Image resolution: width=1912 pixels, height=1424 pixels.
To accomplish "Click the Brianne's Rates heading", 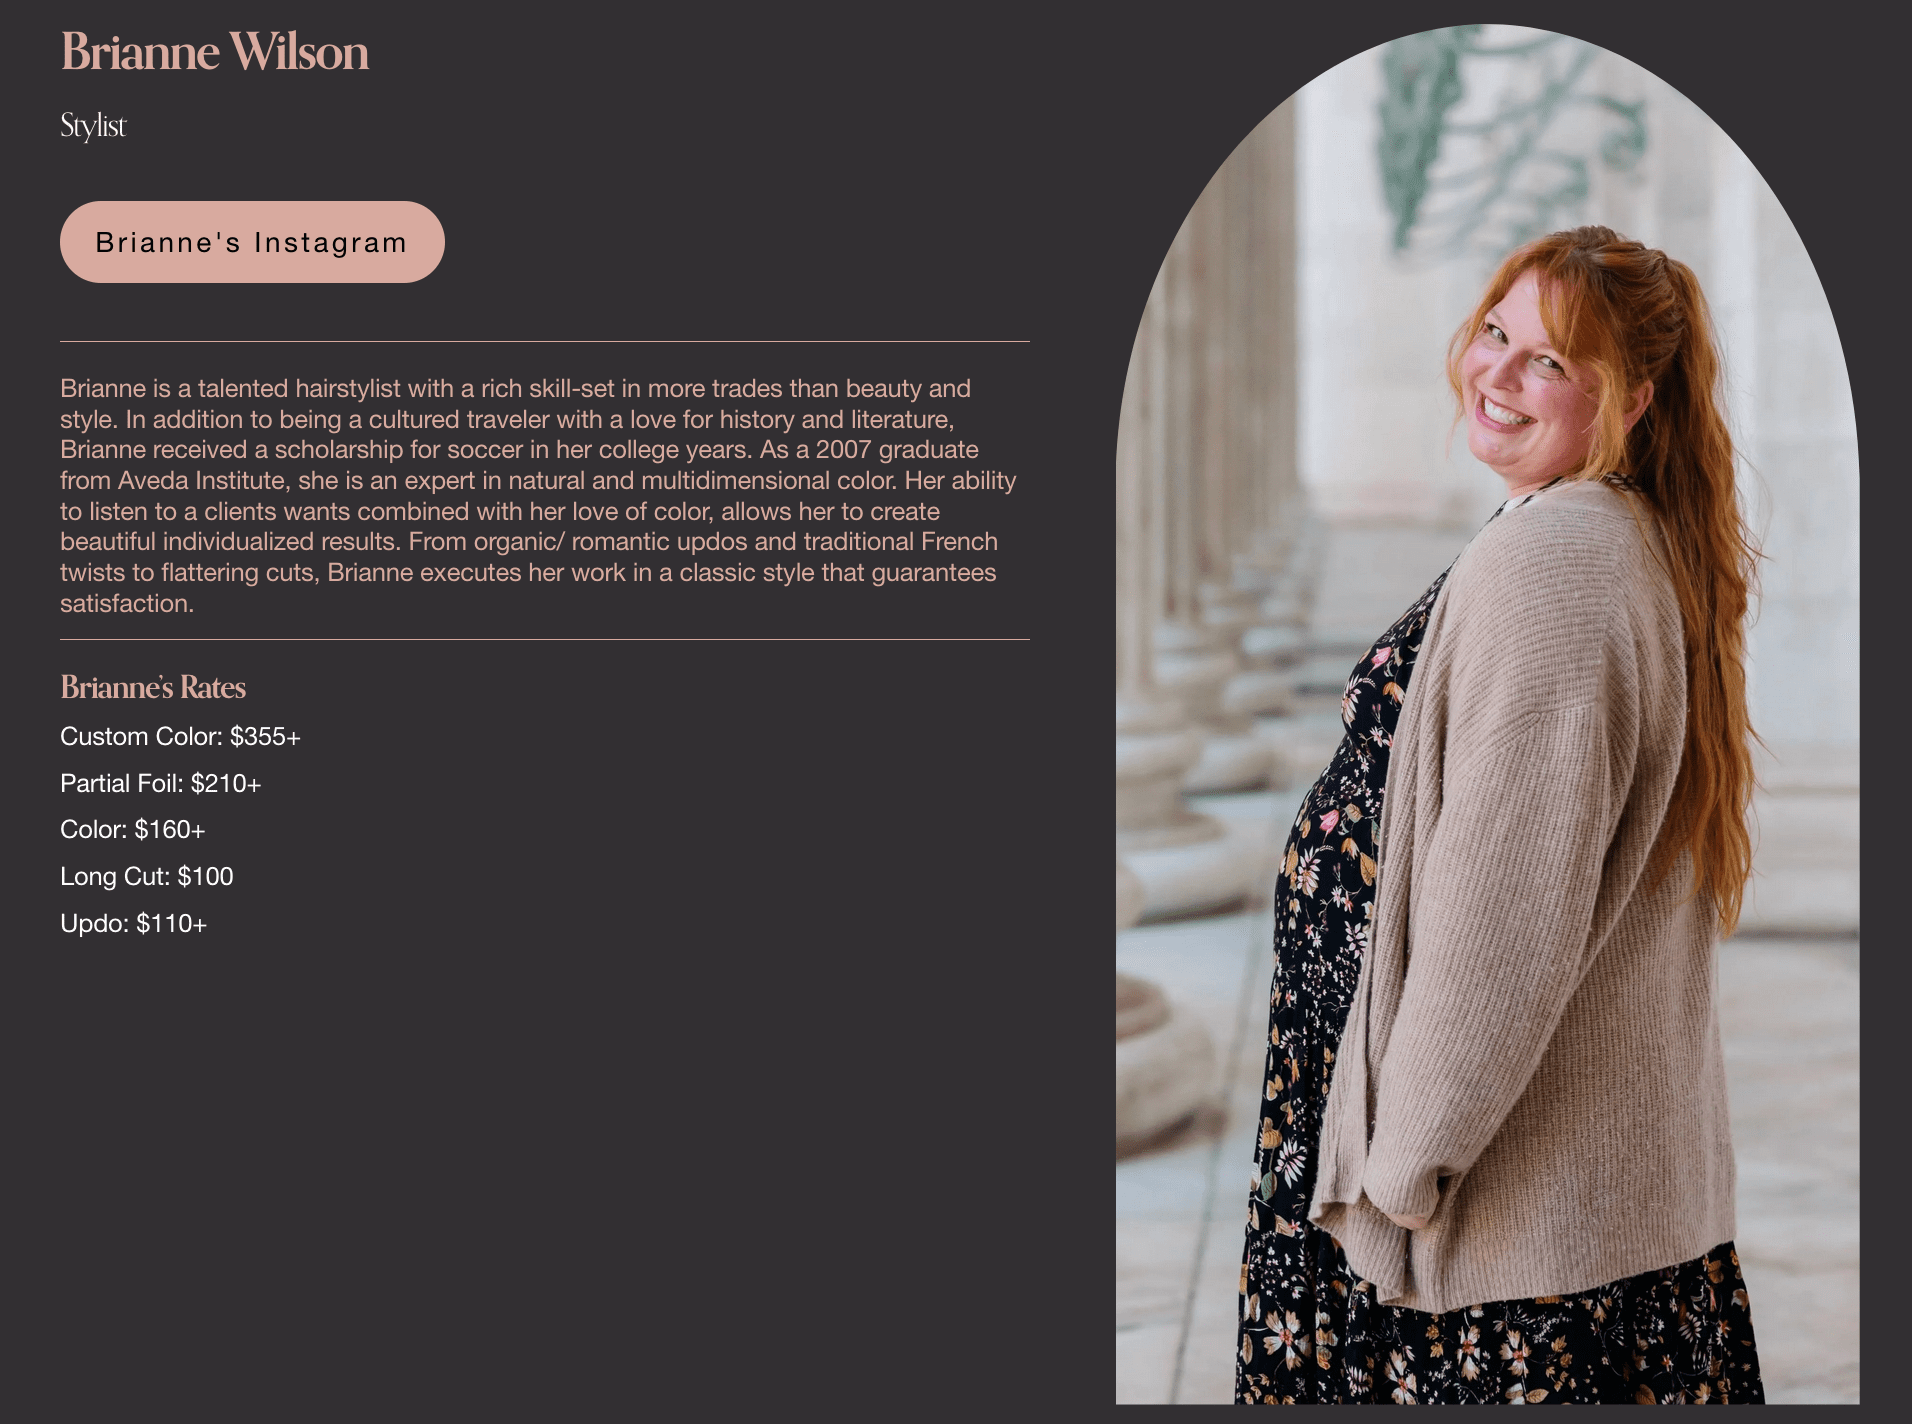I will click(153, 687).
